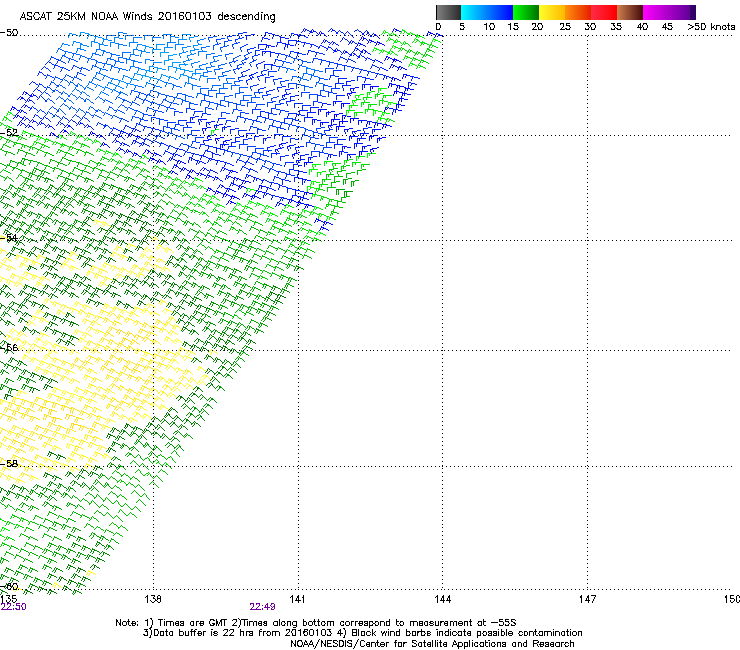The width and height of the screenshot is (740, 650).
Task: Click the latitude label '-52'
Action: click(x=9, y=133)
